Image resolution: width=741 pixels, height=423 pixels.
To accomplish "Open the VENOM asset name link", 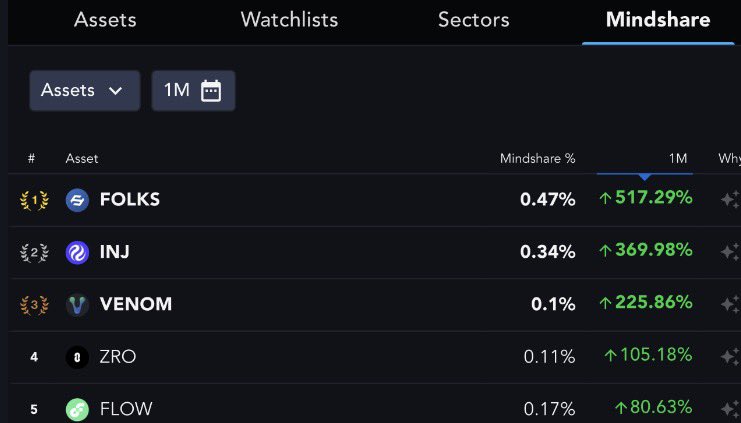I will 135,304.
